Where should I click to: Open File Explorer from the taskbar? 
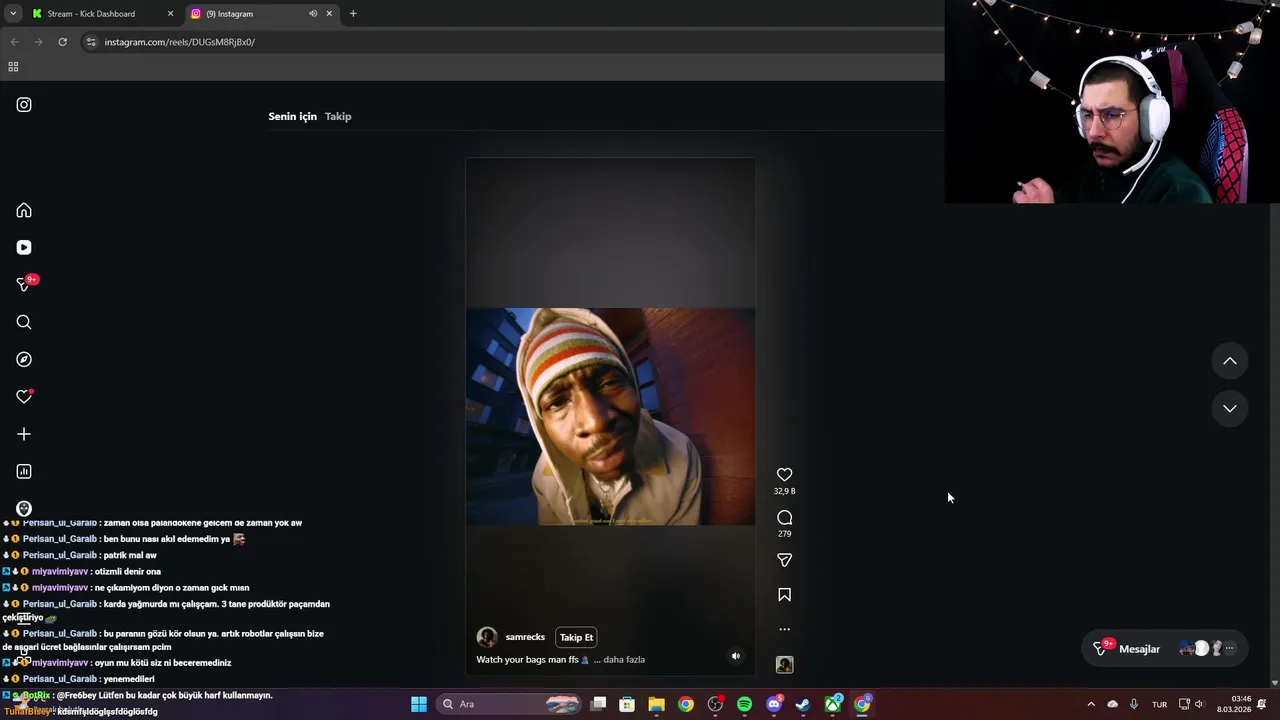click(656, 704)
